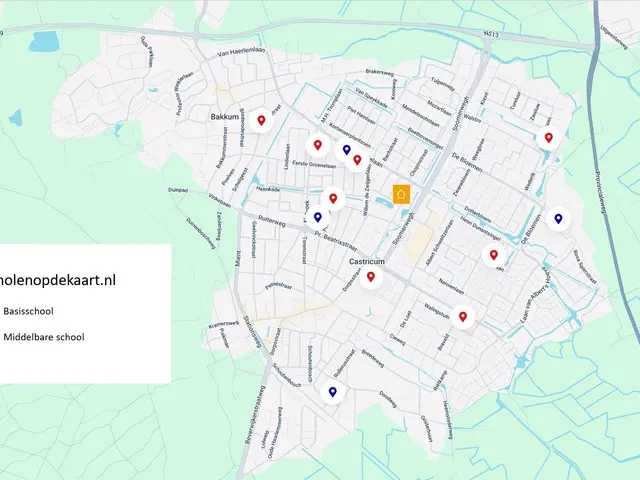Click the Bakkum place name
This screenshot has height=480, width=640.
[x=224, y=117]
